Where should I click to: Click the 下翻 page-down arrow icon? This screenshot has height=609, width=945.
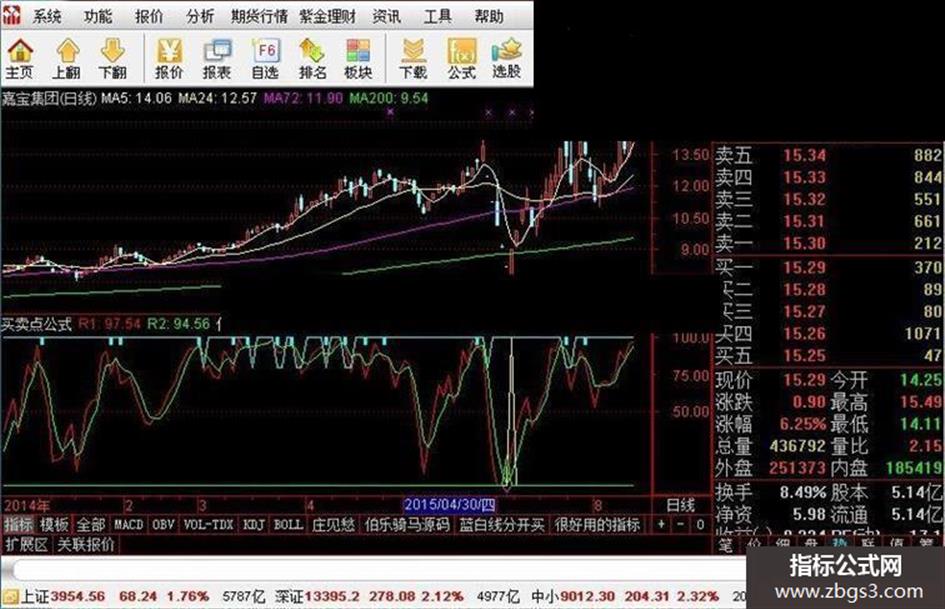click(113, 58)
